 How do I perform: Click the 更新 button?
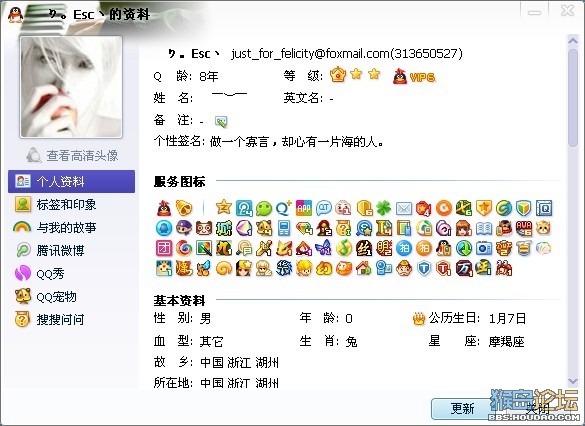click(462, 409)
